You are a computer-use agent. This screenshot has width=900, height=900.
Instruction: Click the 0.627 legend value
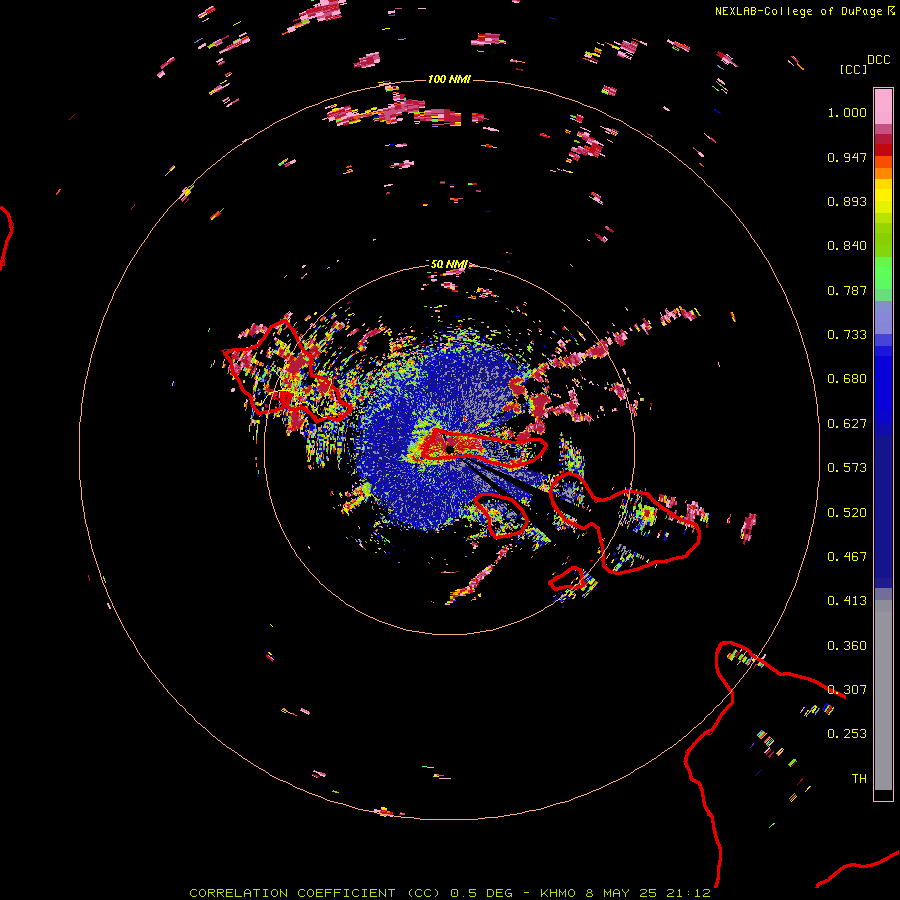847,424
